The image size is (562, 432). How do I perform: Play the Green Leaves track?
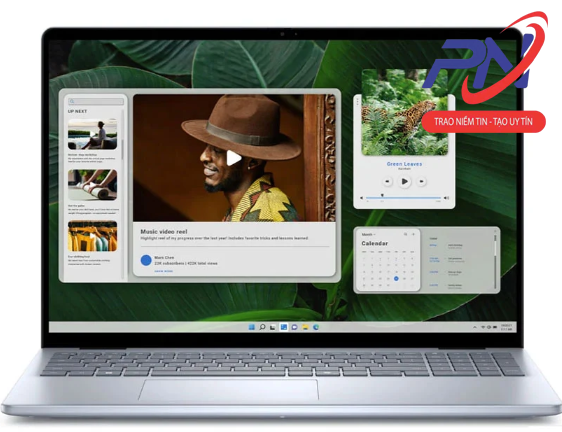(404, 181)
